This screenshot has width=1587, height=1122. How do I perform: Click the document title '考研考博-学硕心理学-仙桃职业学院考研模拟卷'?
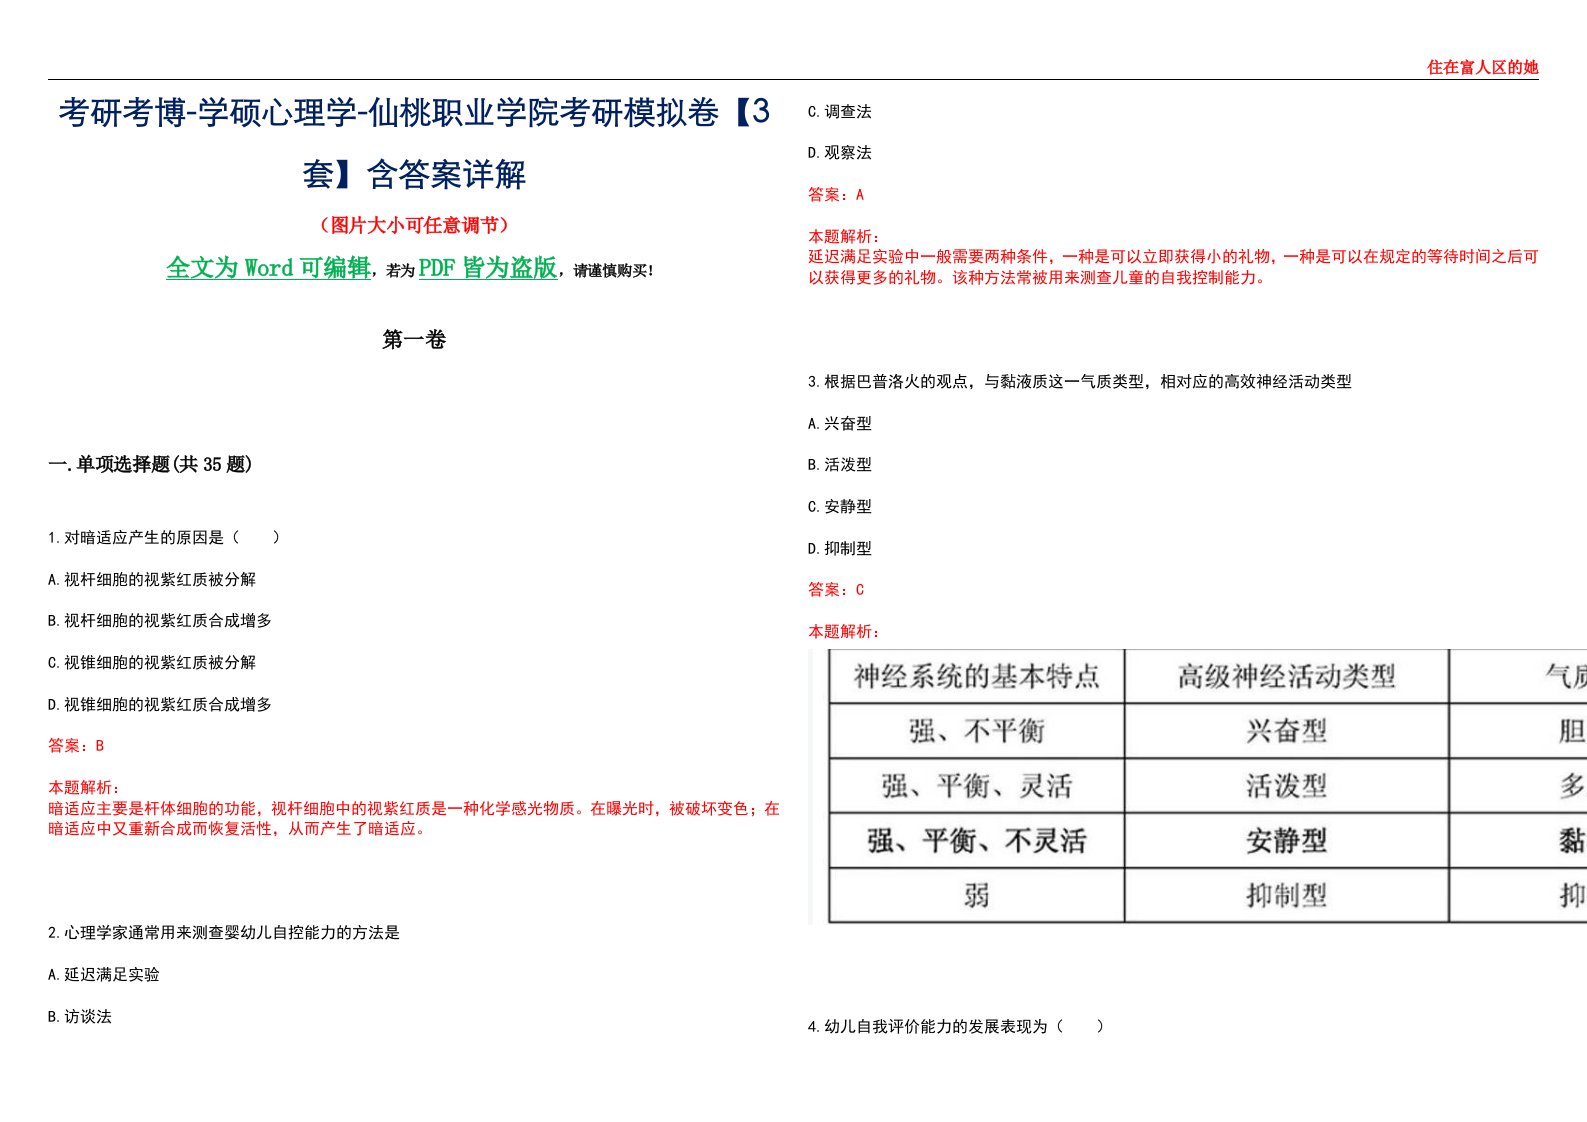pyautogui.click(x=414, y=143)
